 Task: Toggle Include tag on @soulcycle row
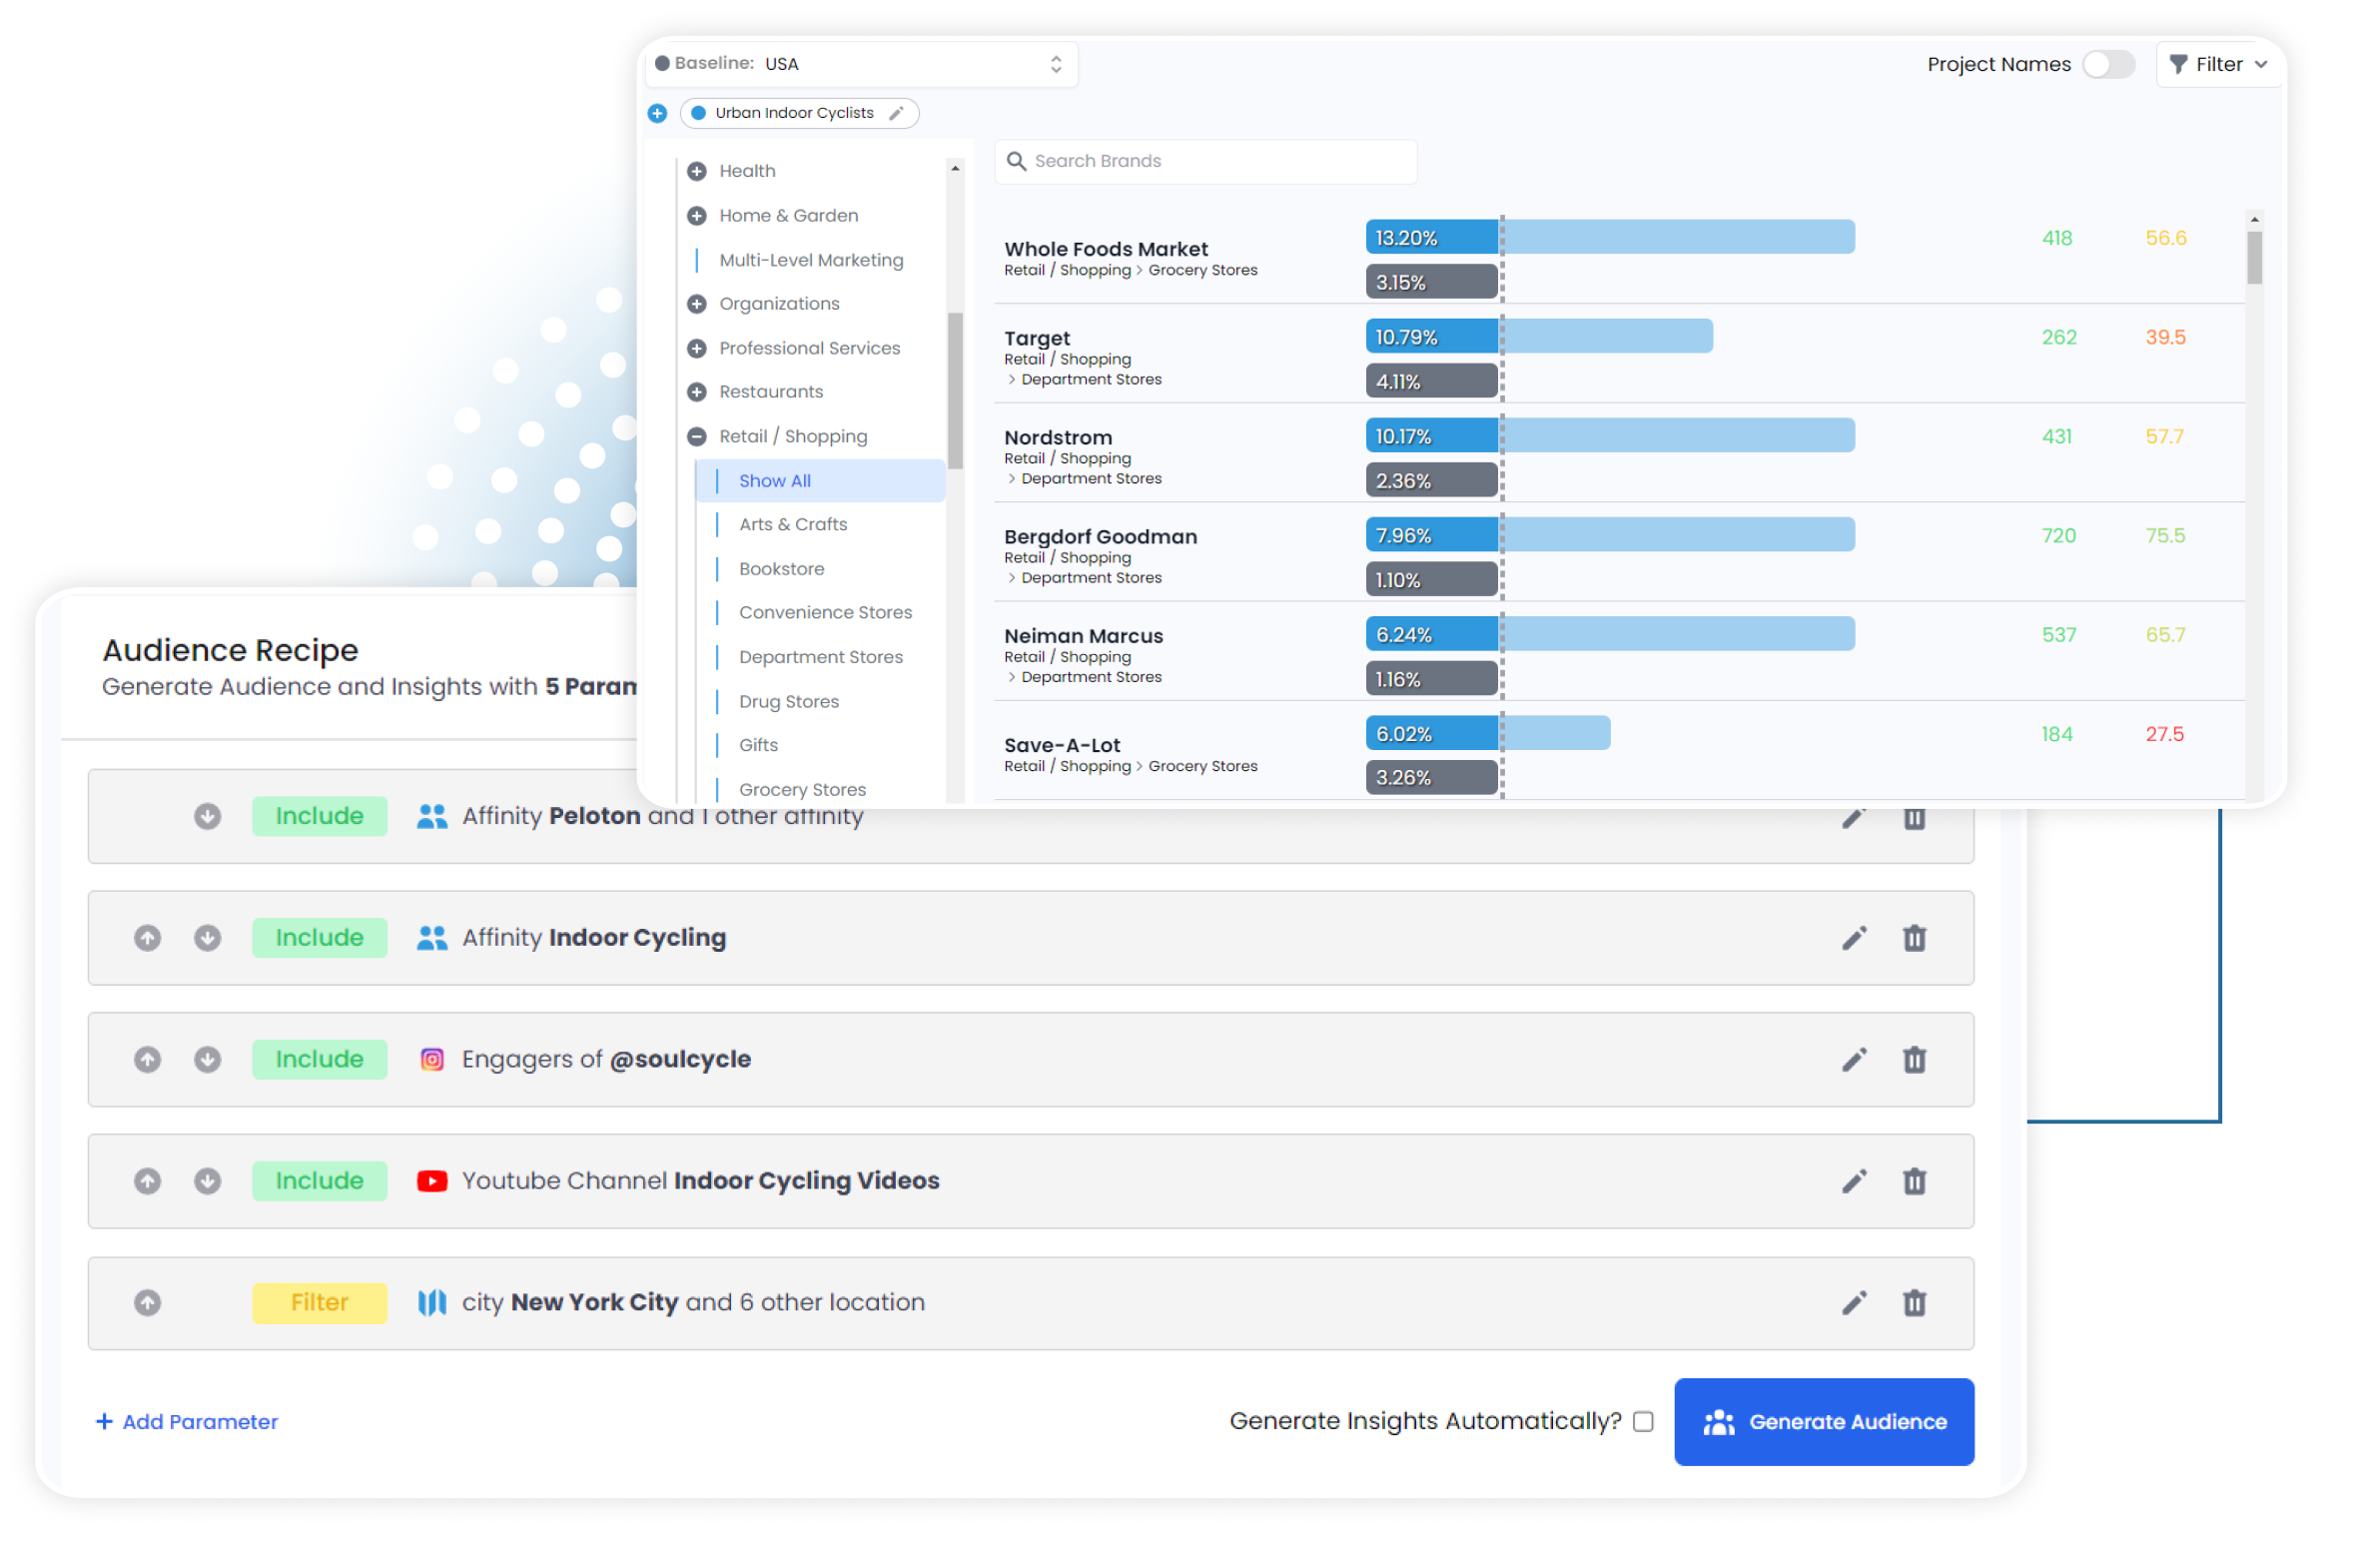(319, 1059)
